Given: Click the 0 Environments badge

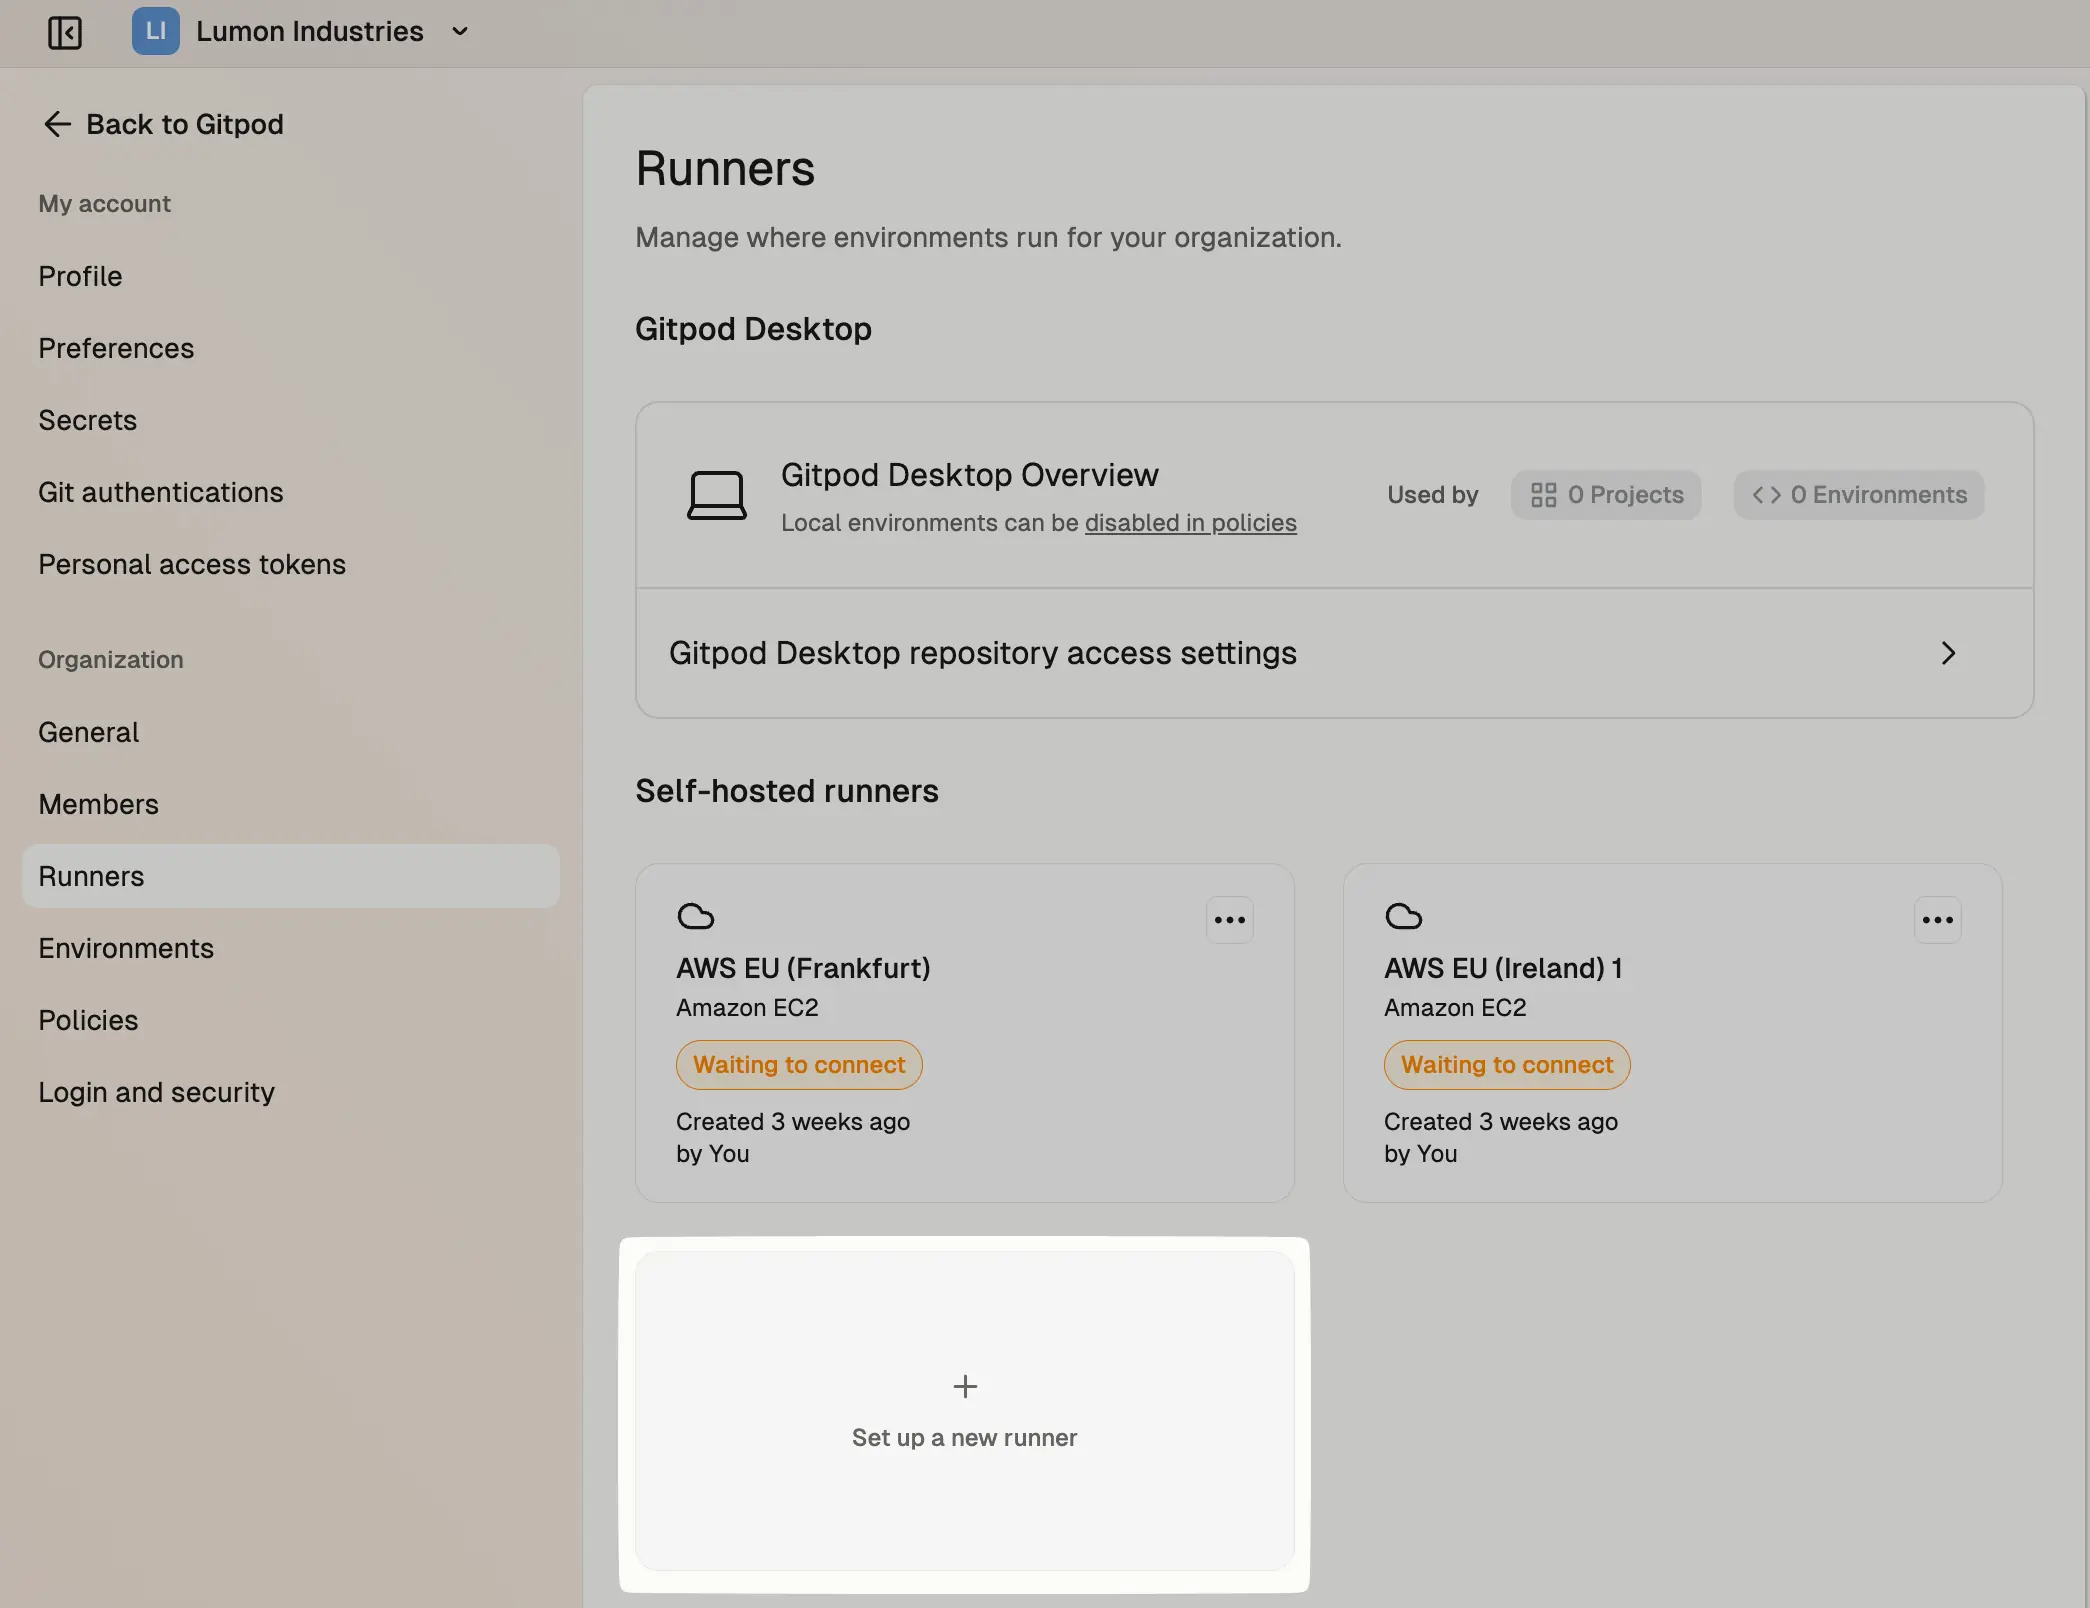Looking at the screenshot, I should point(1859,495).
